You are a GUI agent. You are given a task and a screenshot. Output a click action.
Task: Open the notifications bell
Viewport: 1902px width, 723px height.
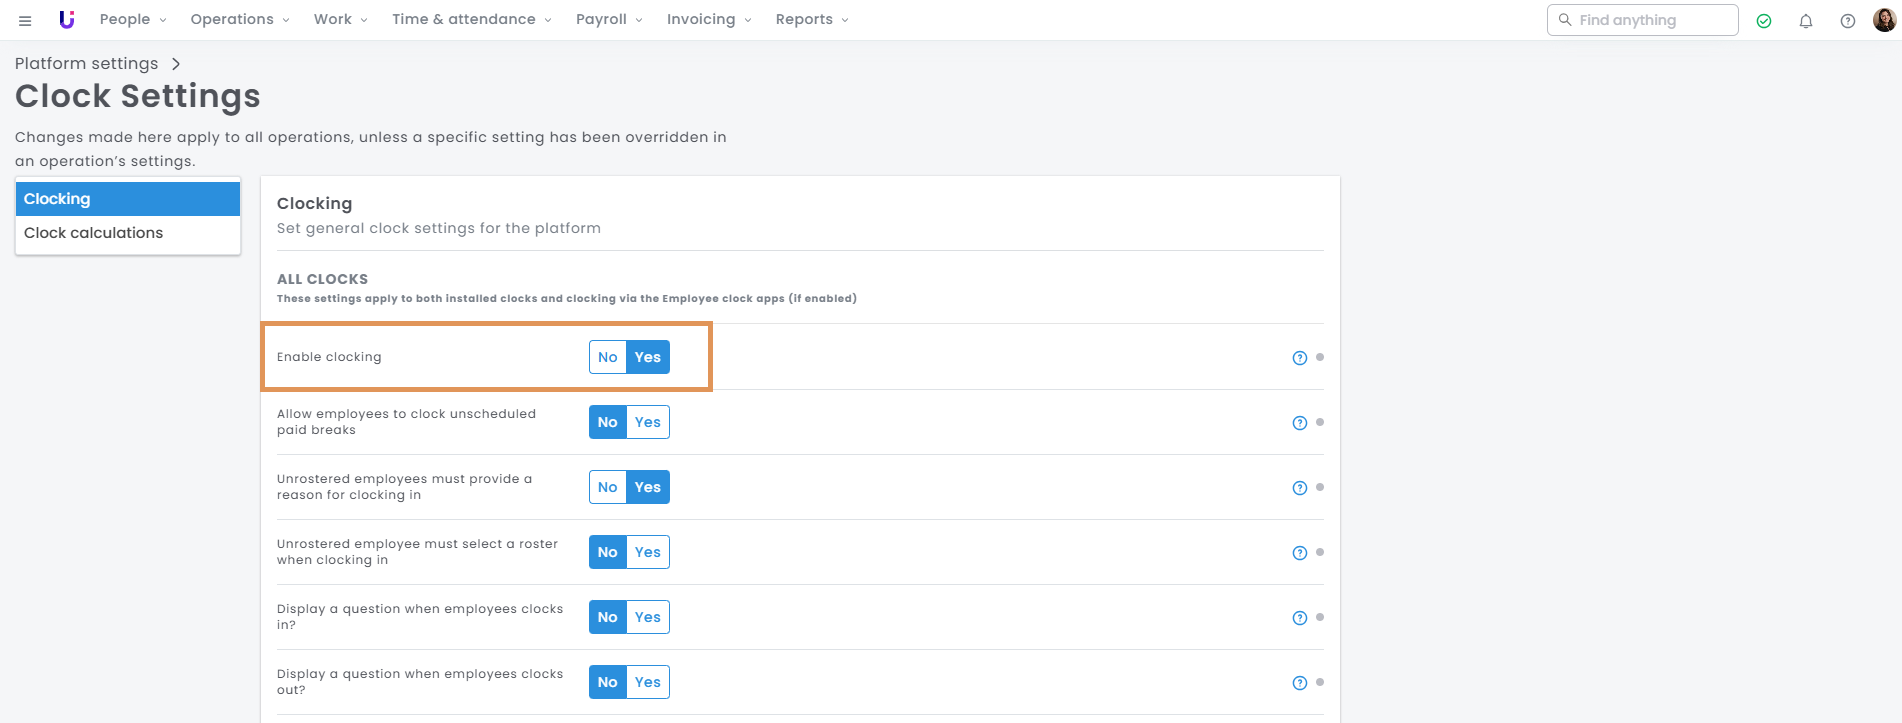[1806, 21]
